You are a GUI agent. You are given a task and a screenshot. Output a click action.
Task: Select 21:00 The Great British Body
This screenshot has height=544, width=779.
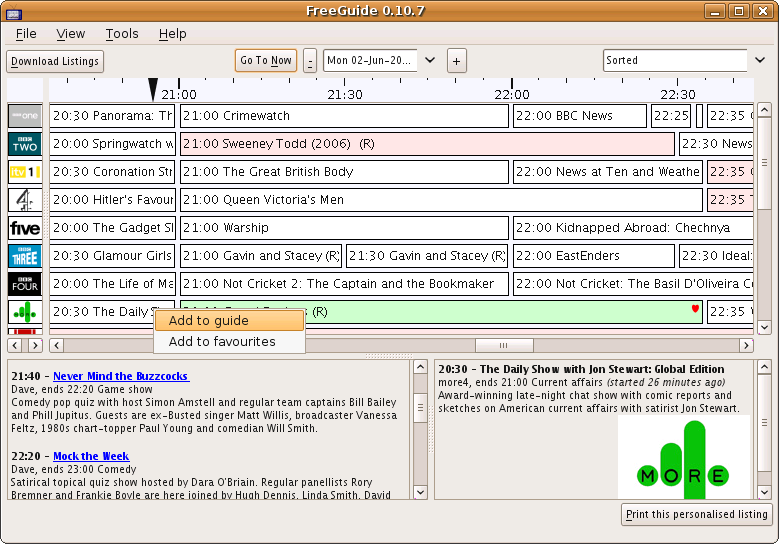[x=344, y=172]
